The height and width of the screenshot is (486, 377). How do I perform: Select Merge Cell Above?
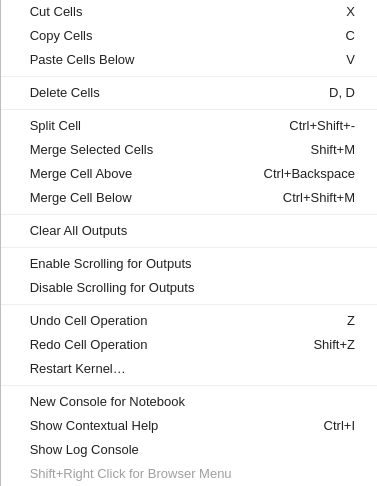coord(189,174)
